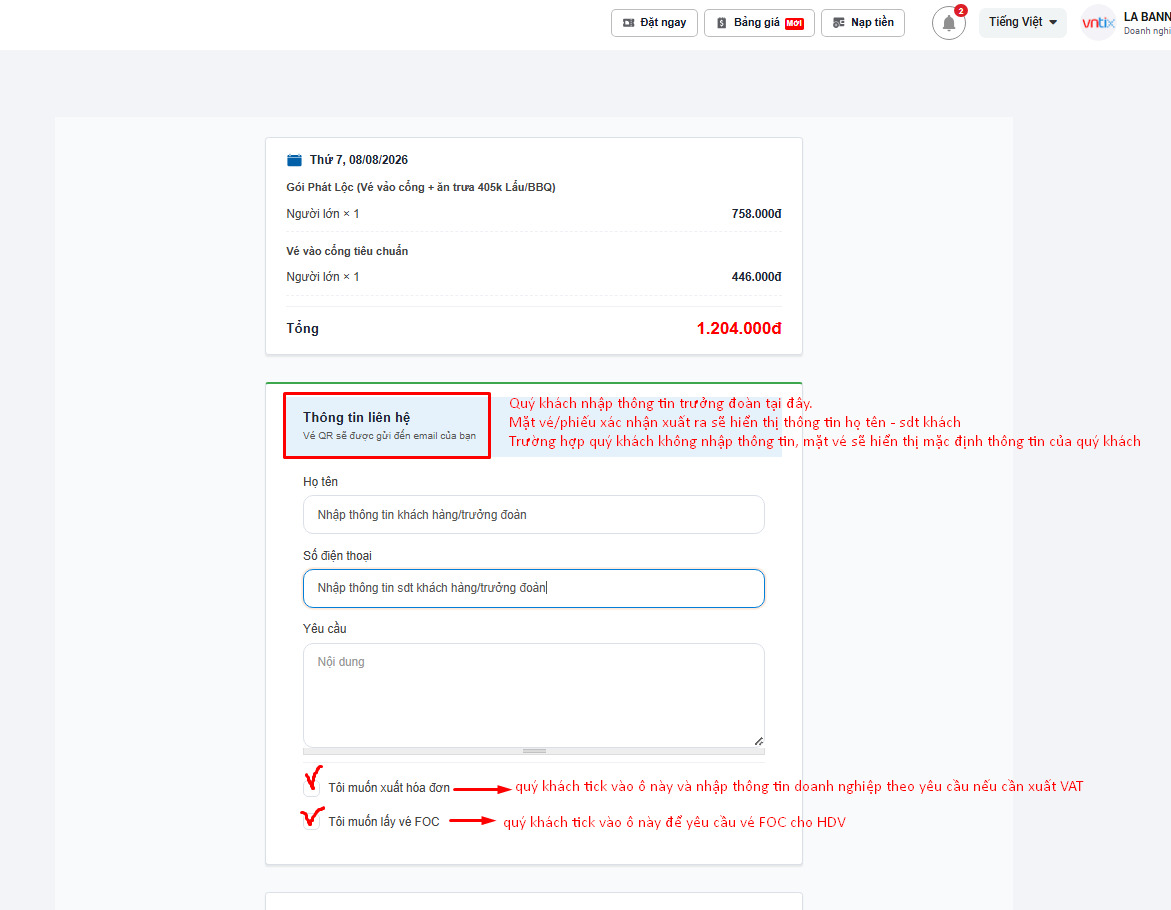Click the calendar icon beside the date
The image size is (1171, 910).
[294, 160]
